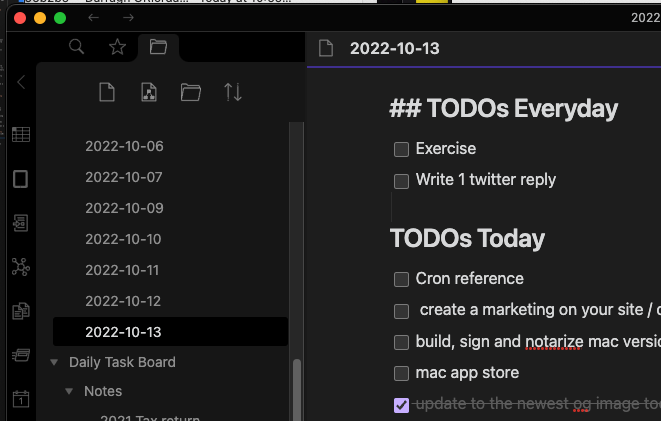Image resolution: width=661 pixels, height=421 pixels.
Task: Open the starred notes tab
Action: 117,47
